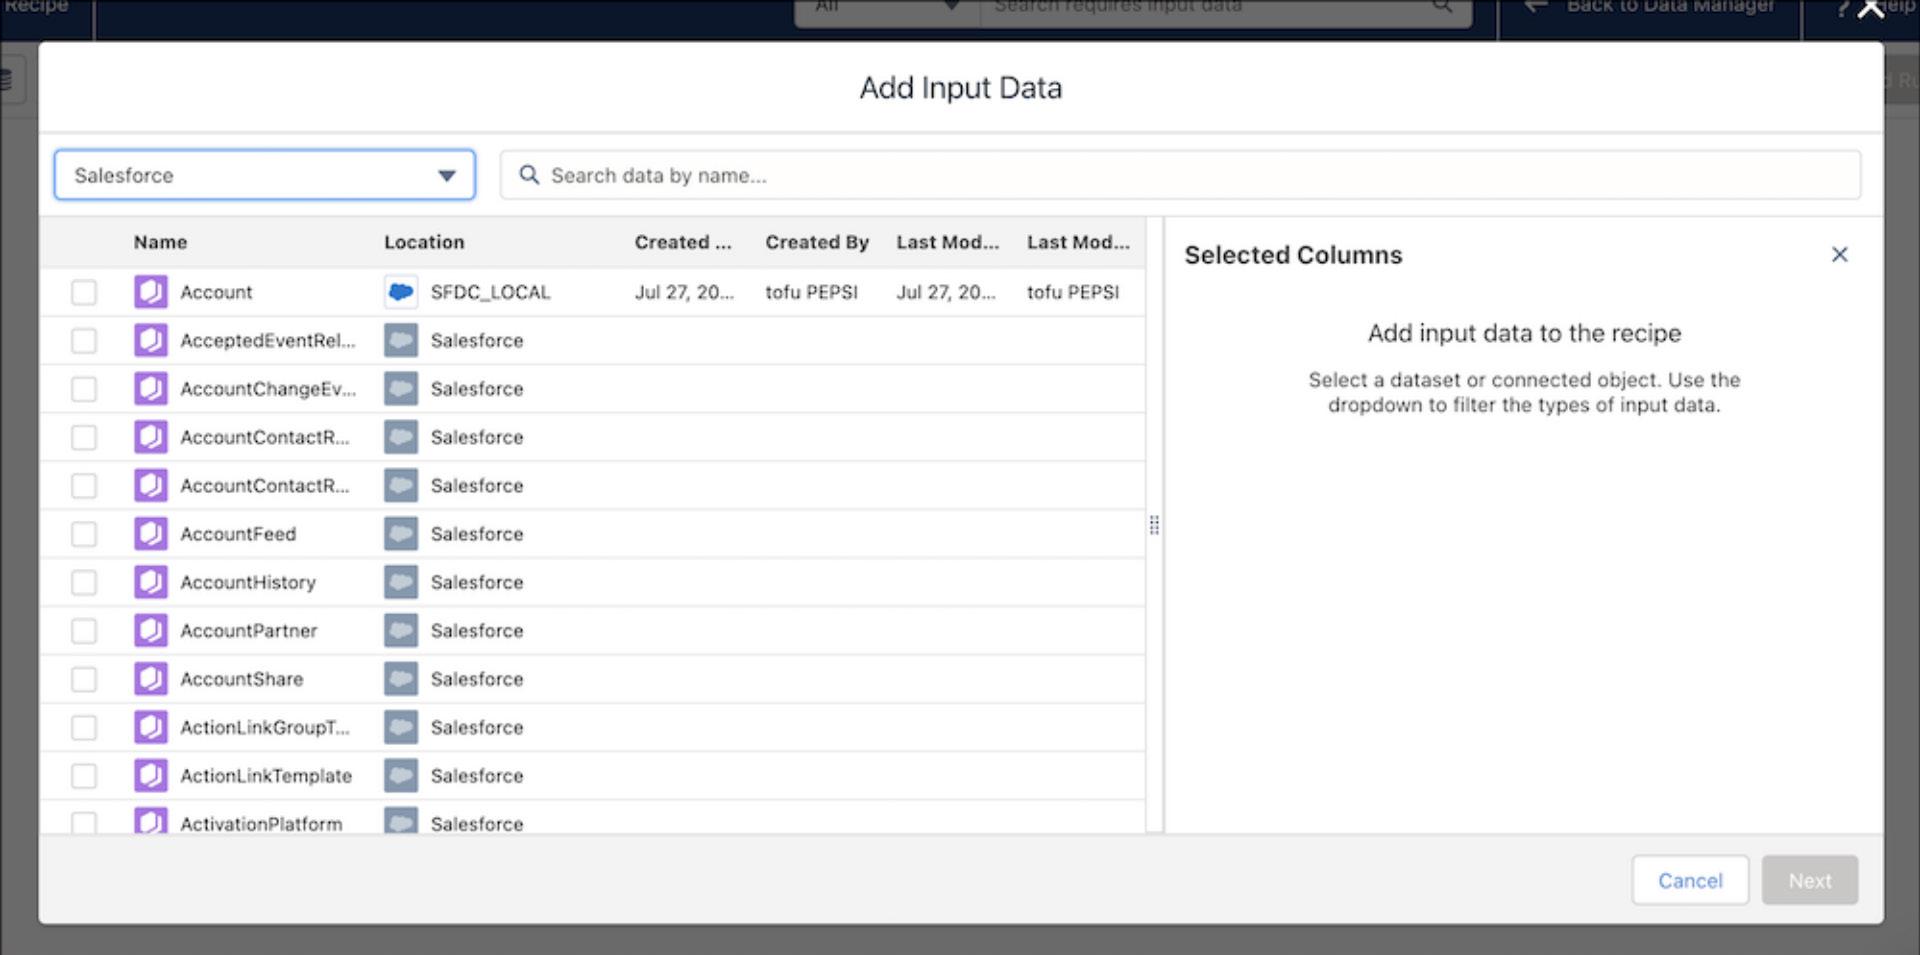The image size is (1920, 955).
Task: Click the SFDC_LOCAL location text
Action: point(490,292)
